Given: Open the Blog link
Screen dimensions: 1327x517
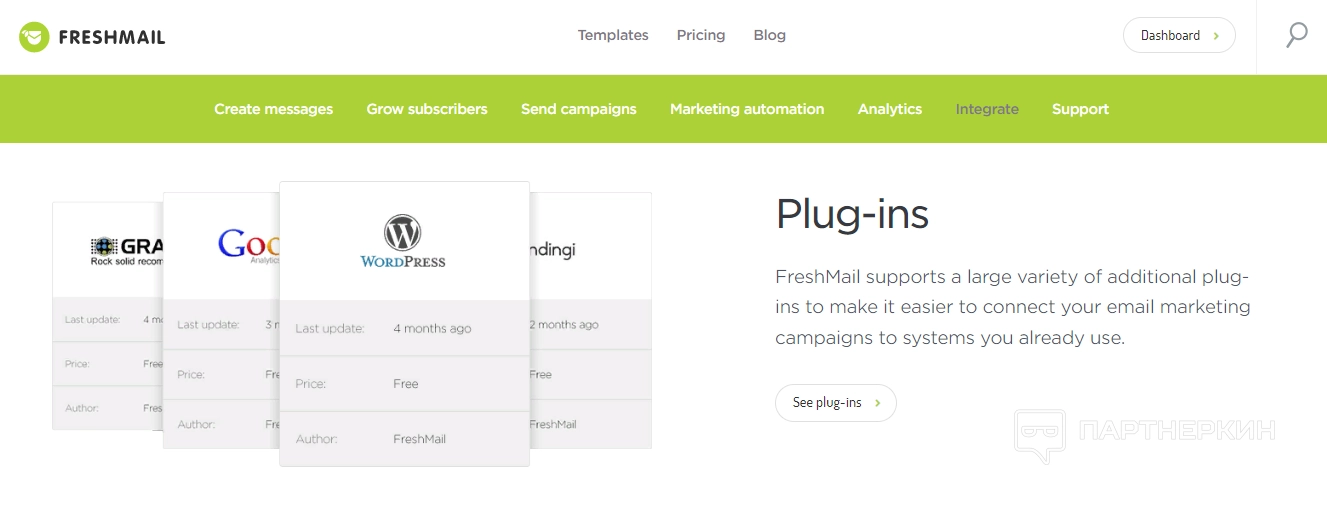Looking at the screenshot, I should 769,35.
